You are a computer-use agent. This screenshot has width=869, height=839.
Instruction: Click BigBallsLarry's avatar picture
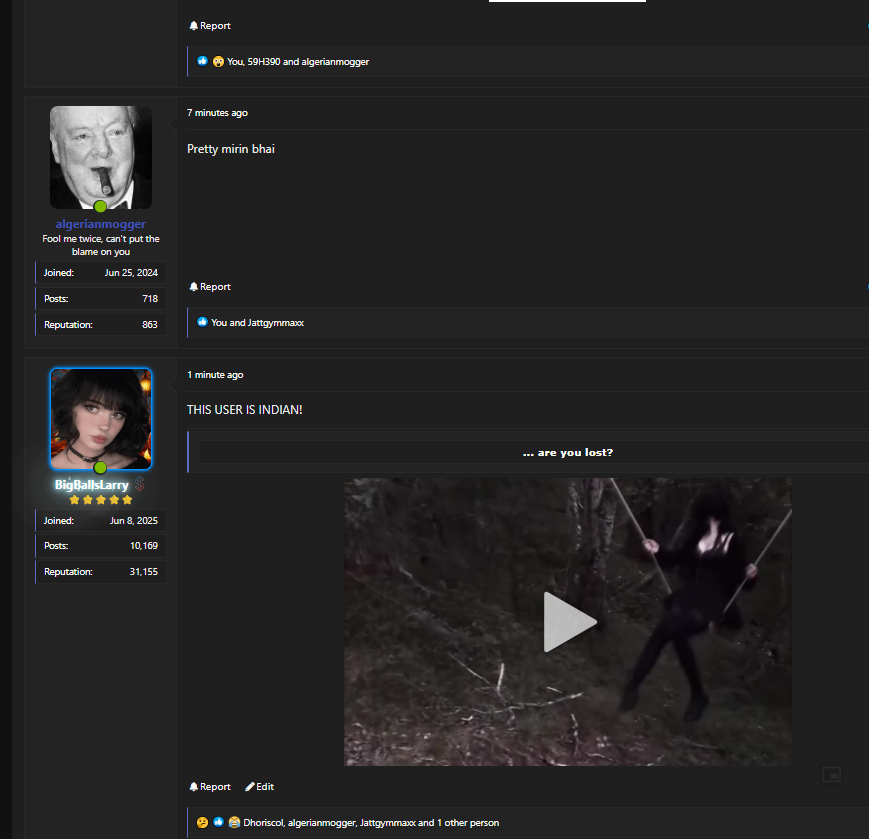click(100, 417)
